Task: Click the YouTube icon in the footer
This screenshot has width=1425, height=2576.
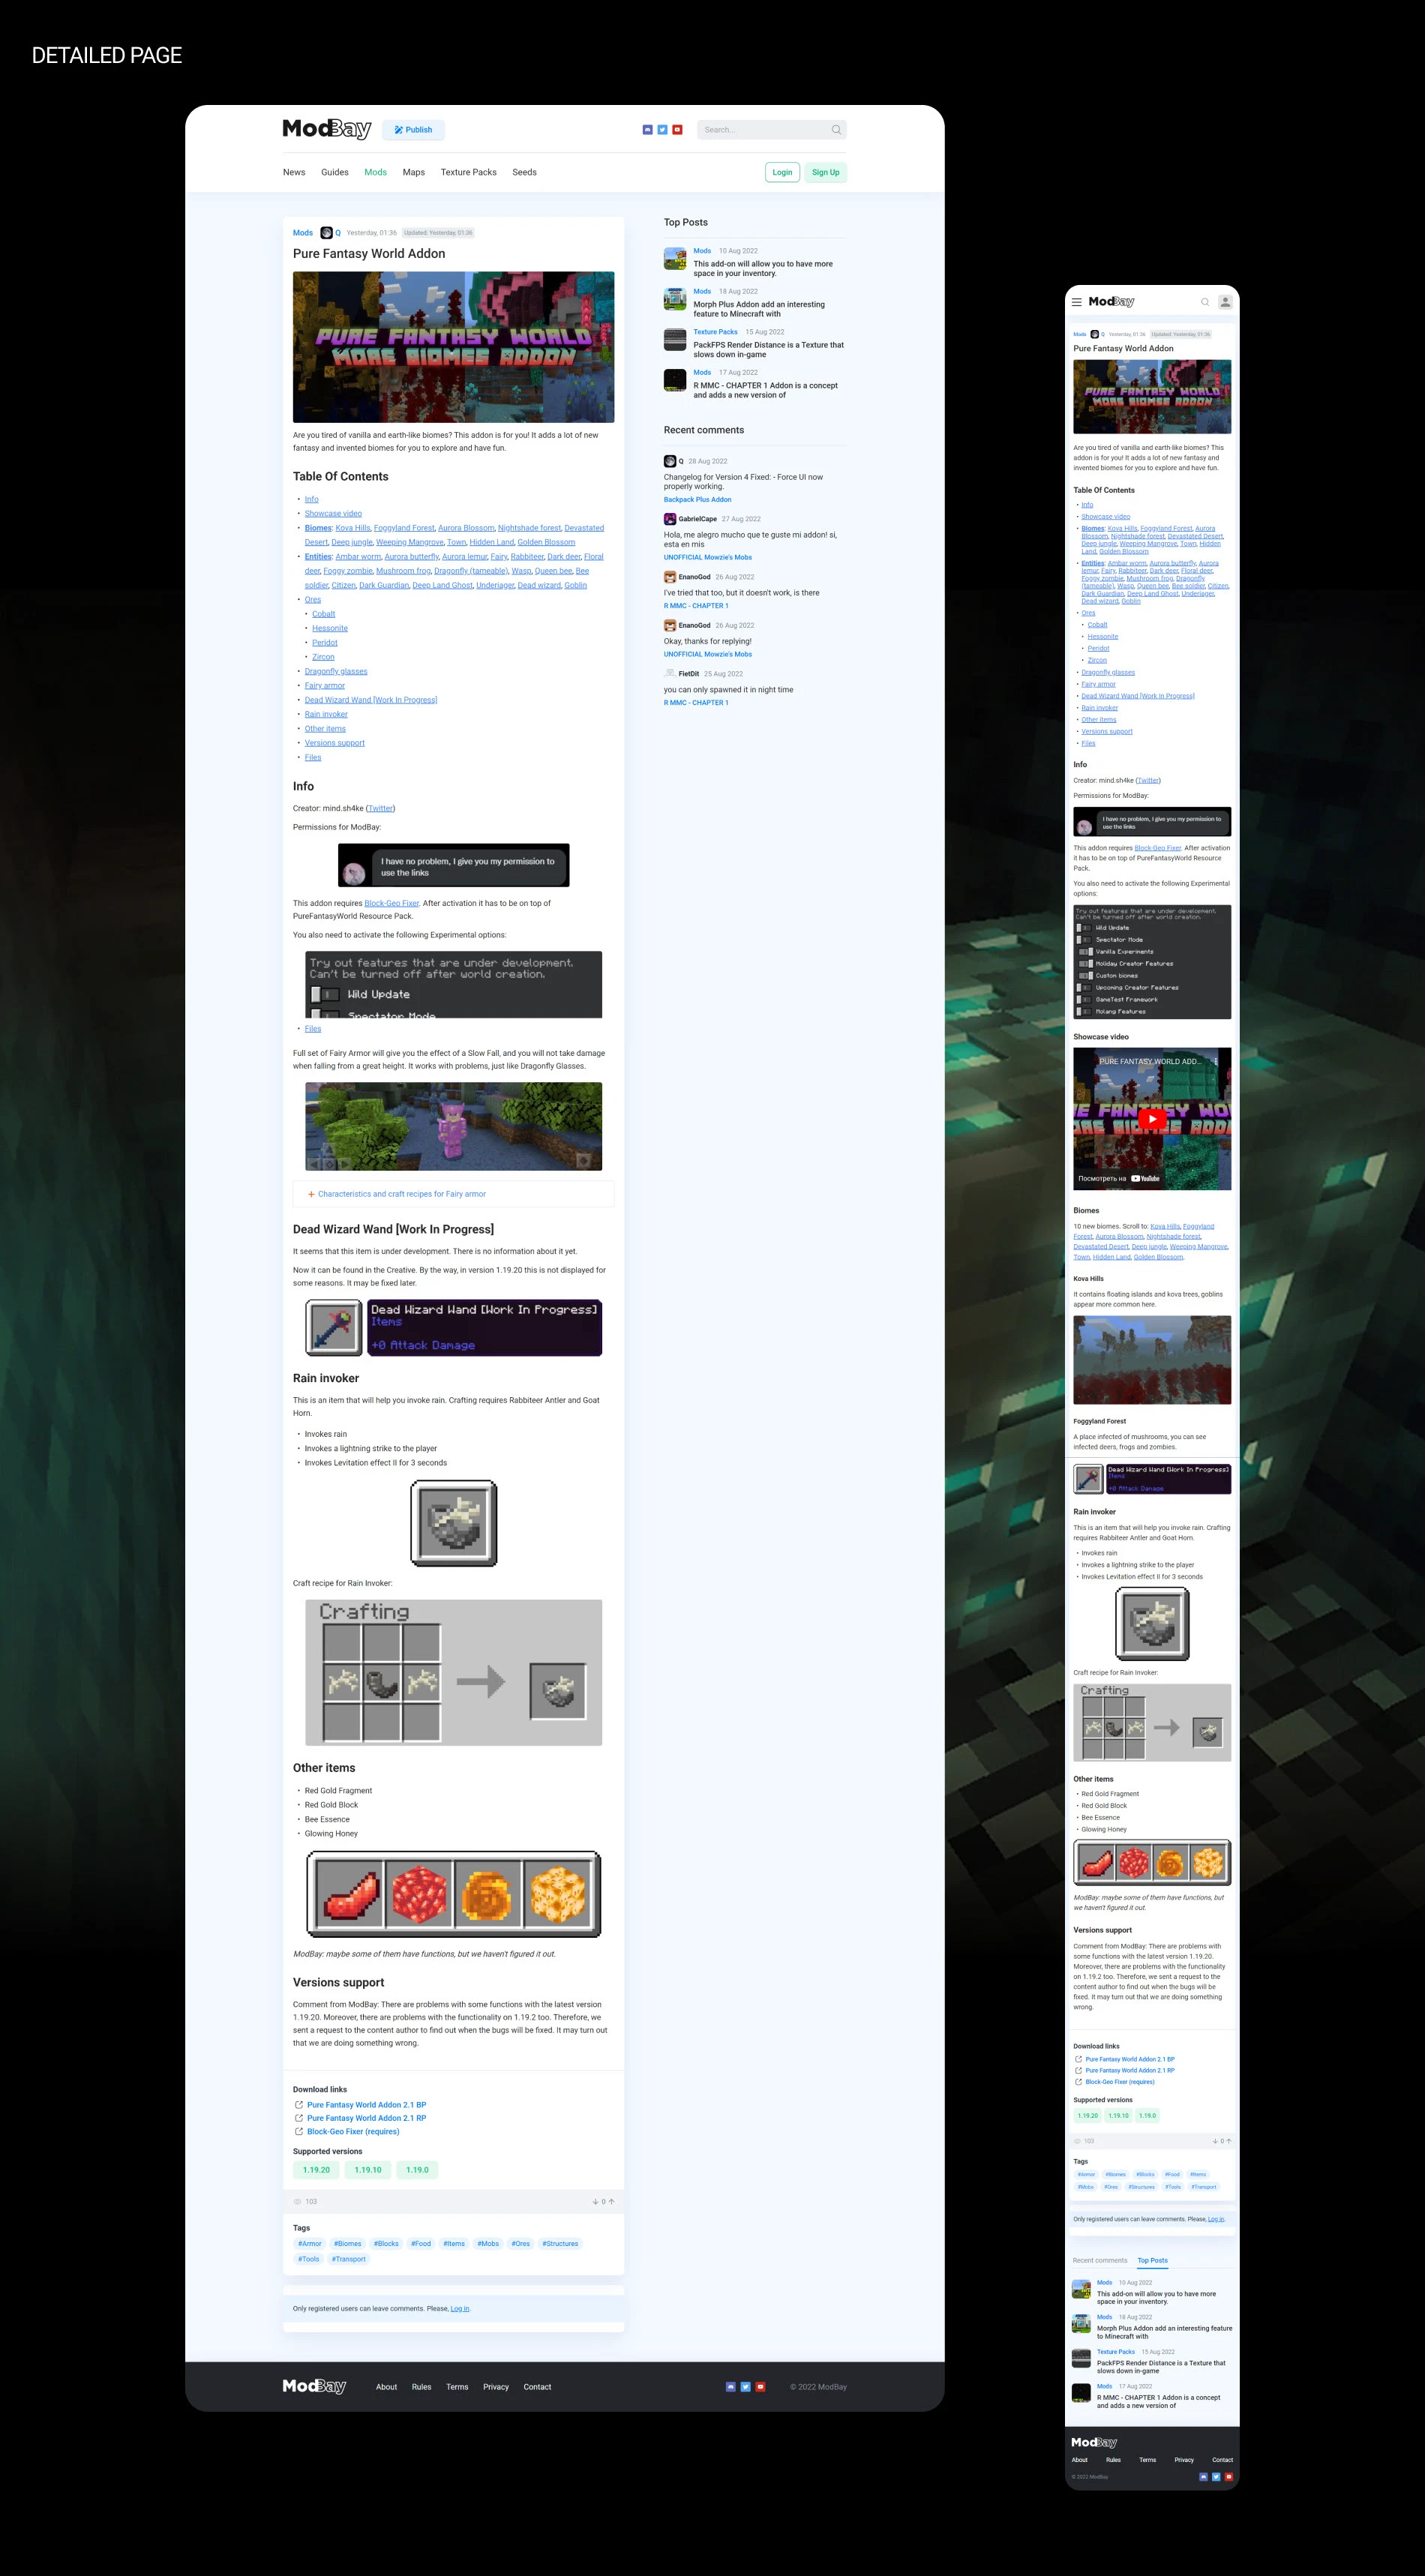Action: (x=760, y=2387)
